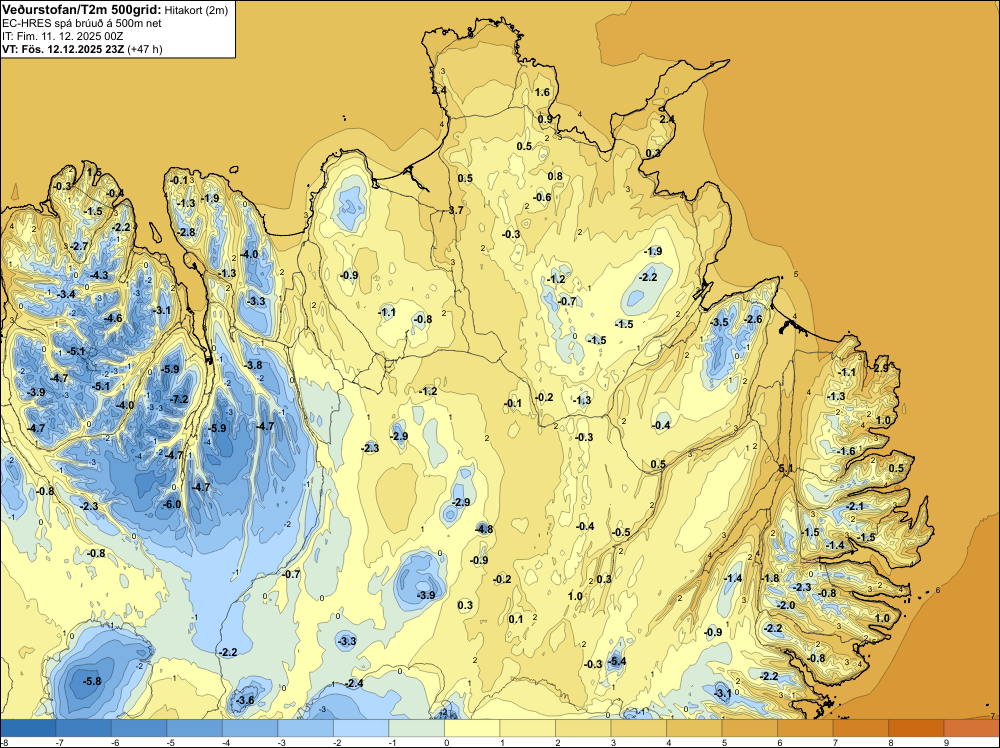This screenshot has height=748, width=1000.
Task: Click the legend swatch between 8 and 9
Action: tap(916, 728)
